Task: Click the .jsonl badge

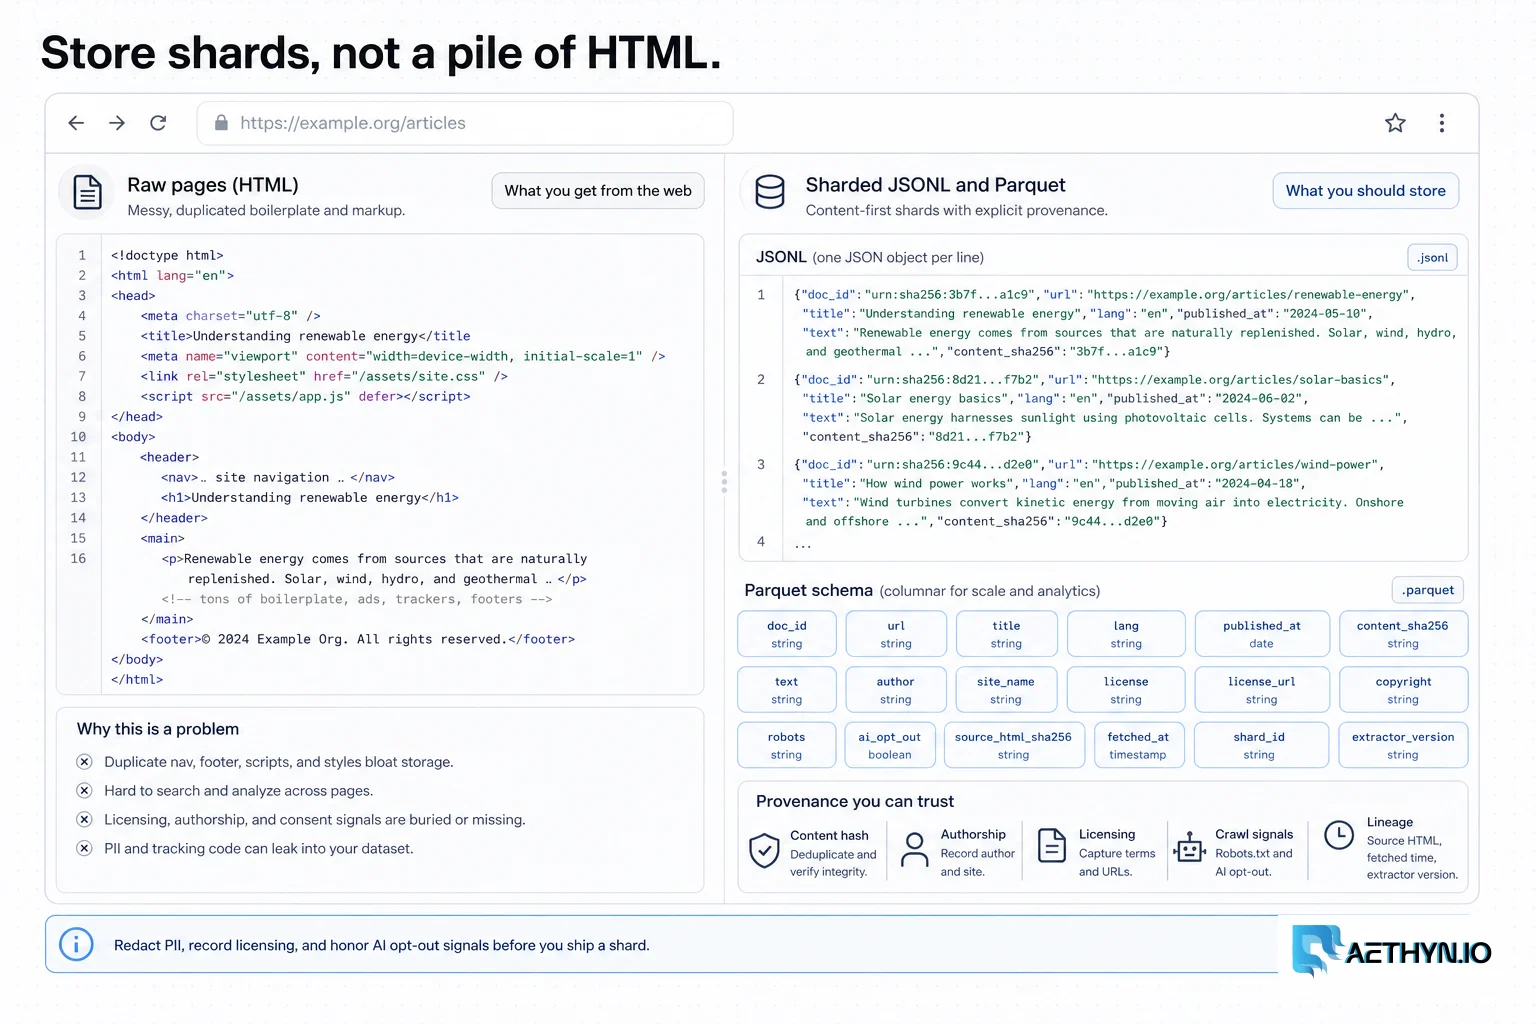Action: (1432, 258)
